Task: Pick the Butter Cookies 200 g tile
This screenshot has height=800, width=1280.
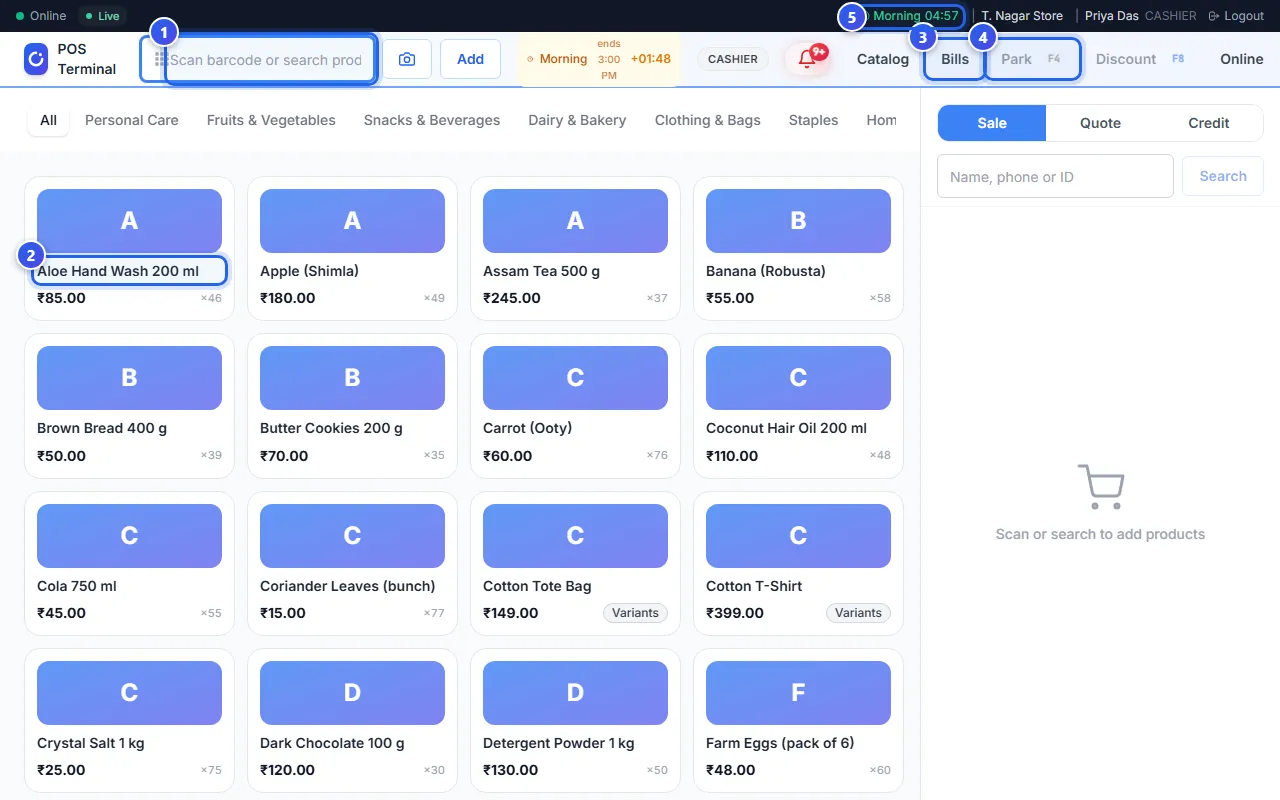Action: (352, 406)
